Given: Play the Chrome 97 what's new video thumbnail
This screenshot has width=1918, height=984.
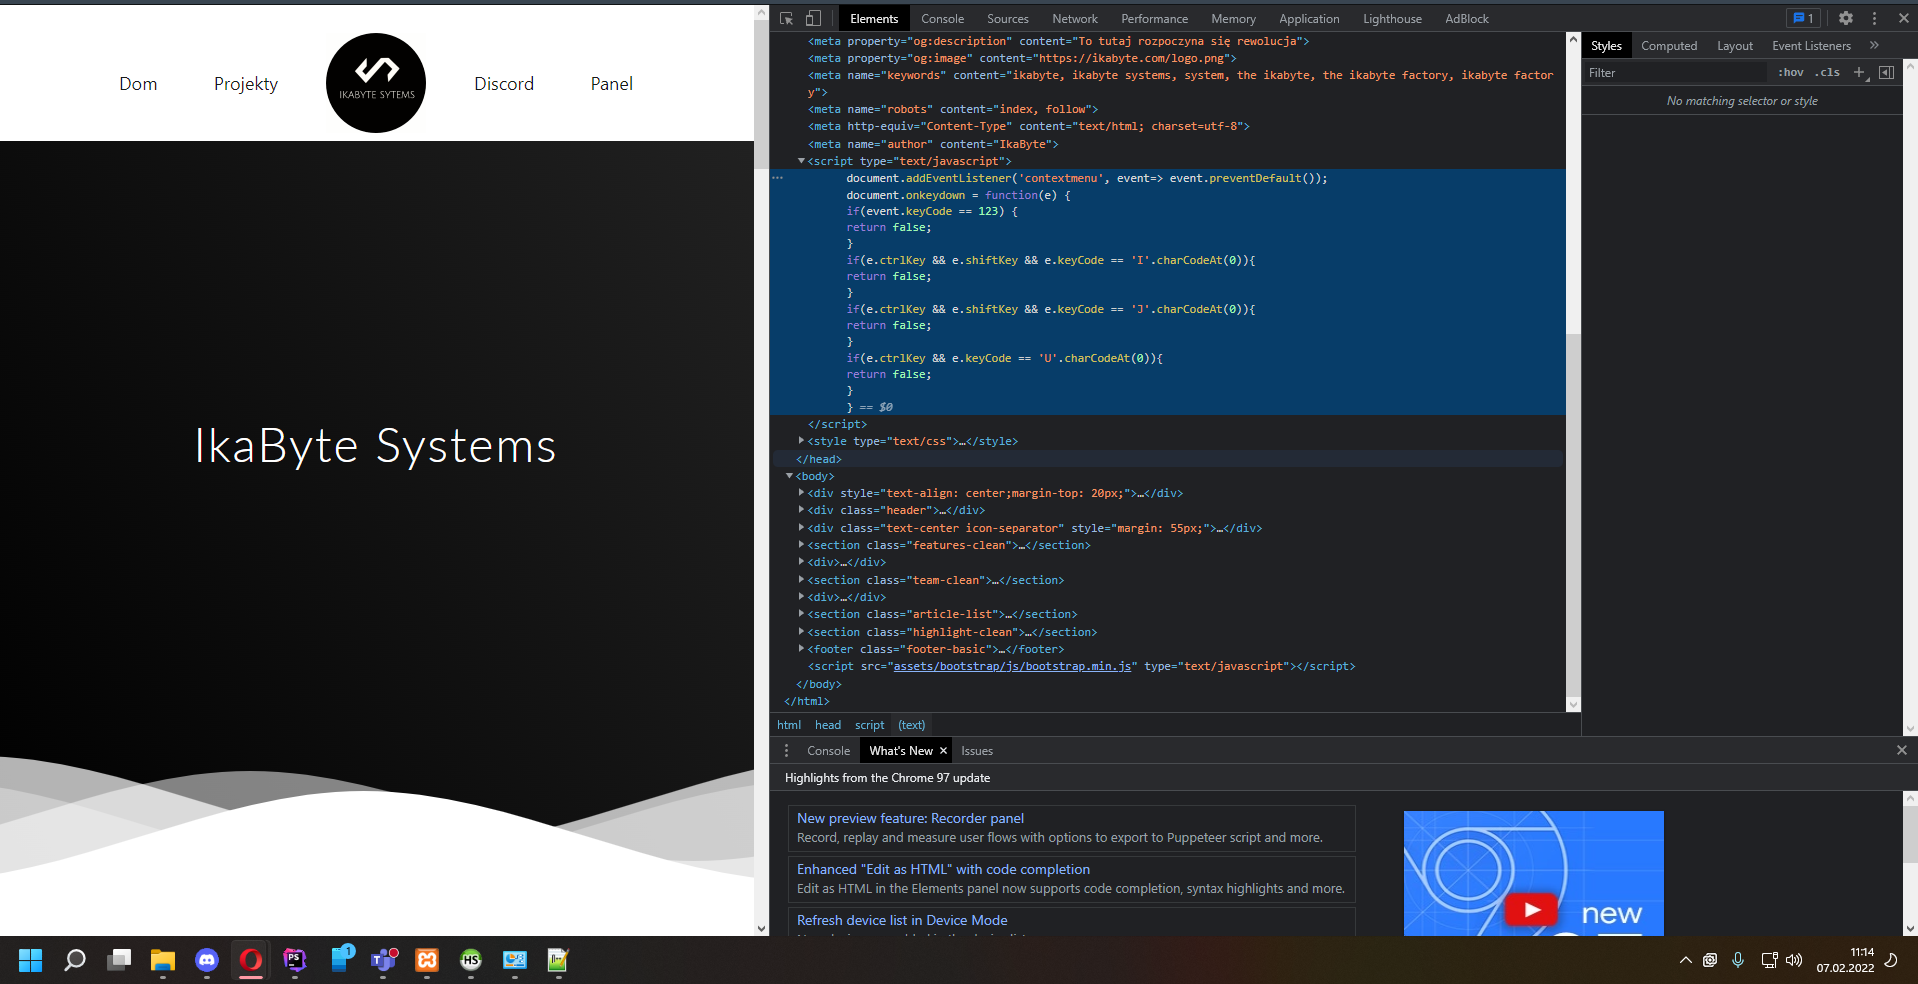Looking at the screenshot, I should (1532, 908).
